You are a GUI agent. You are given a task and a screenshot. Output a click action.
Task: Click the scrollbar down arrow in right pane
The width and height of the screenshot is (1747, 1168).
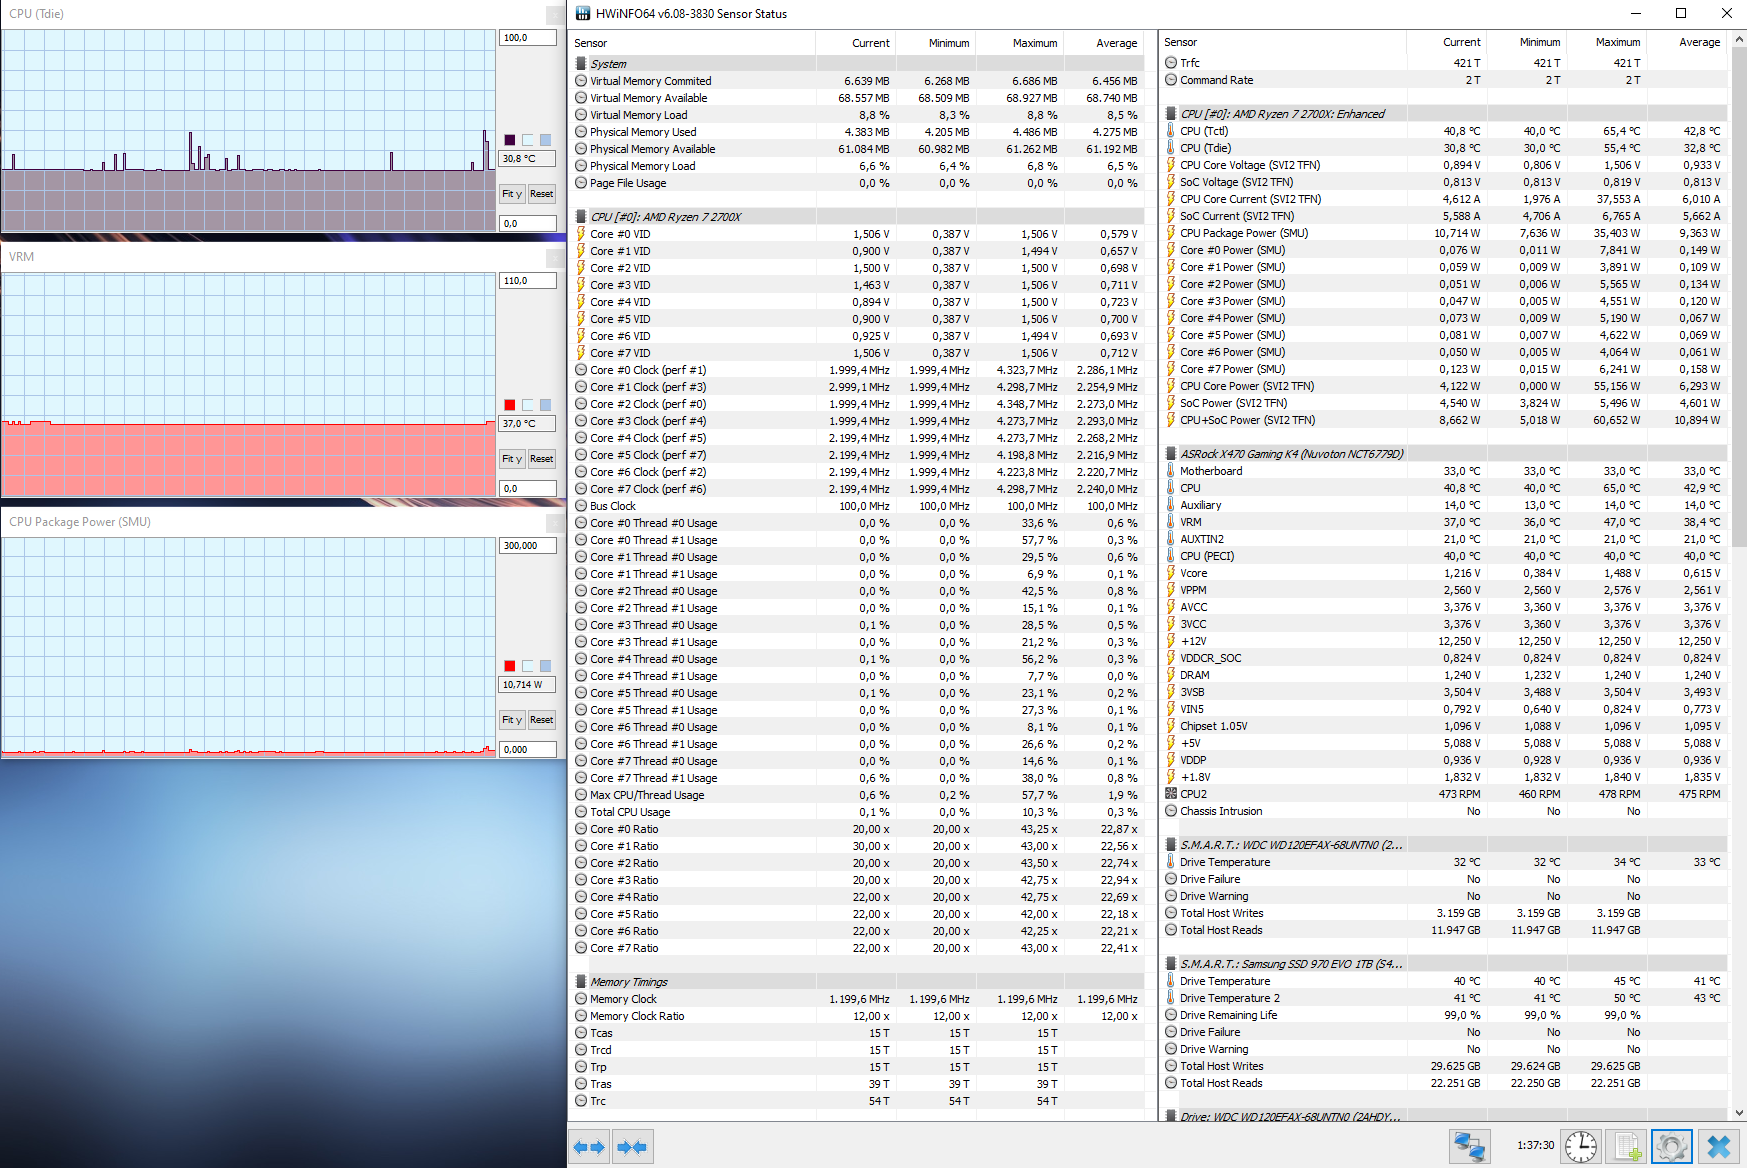click(1738, 1112)
